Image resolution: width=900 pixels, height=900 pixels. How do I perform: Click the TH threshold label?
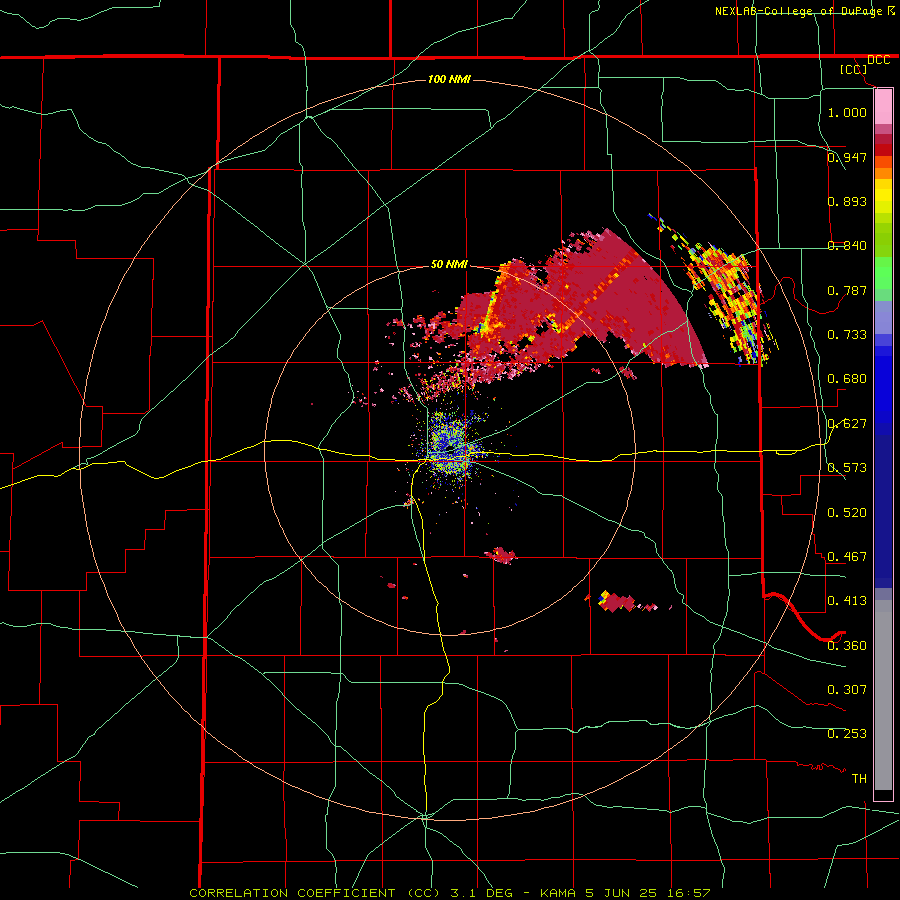click(859, 778)
